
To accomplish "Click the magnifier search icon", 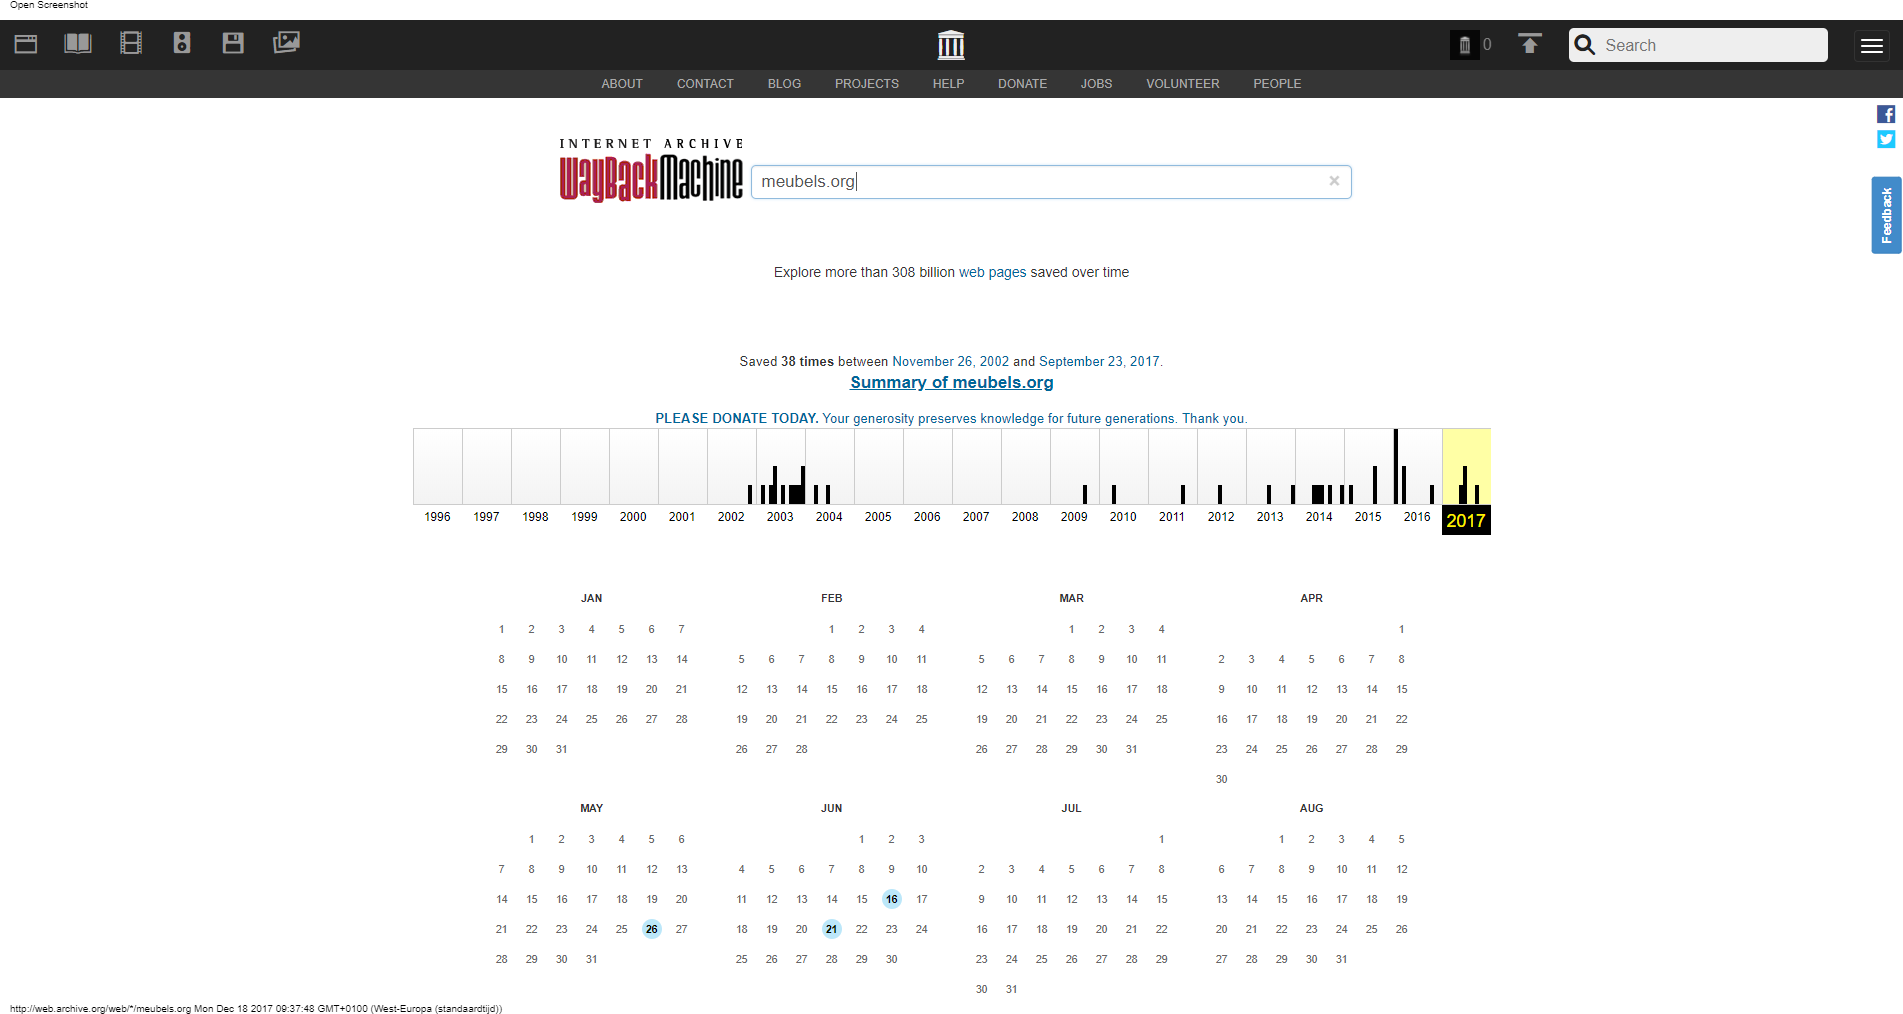I will click(1585, 45).
